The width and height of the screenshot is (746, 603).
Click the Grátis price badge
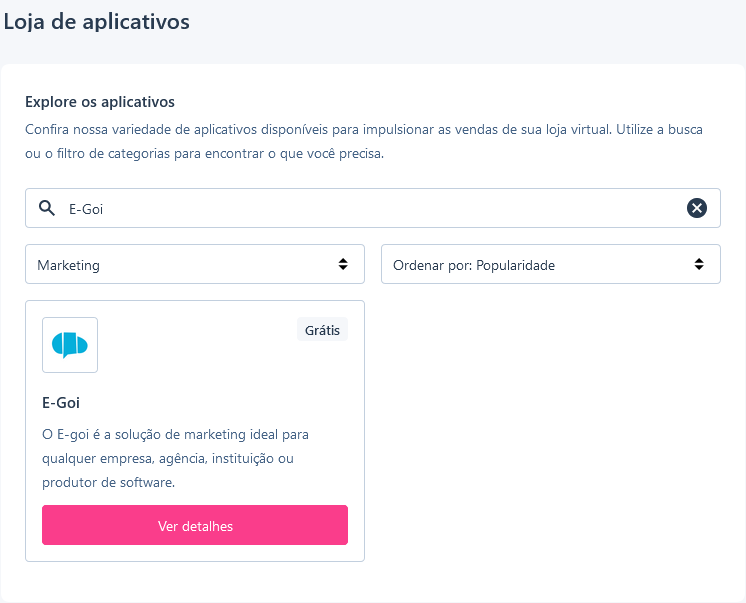point(322,329)
